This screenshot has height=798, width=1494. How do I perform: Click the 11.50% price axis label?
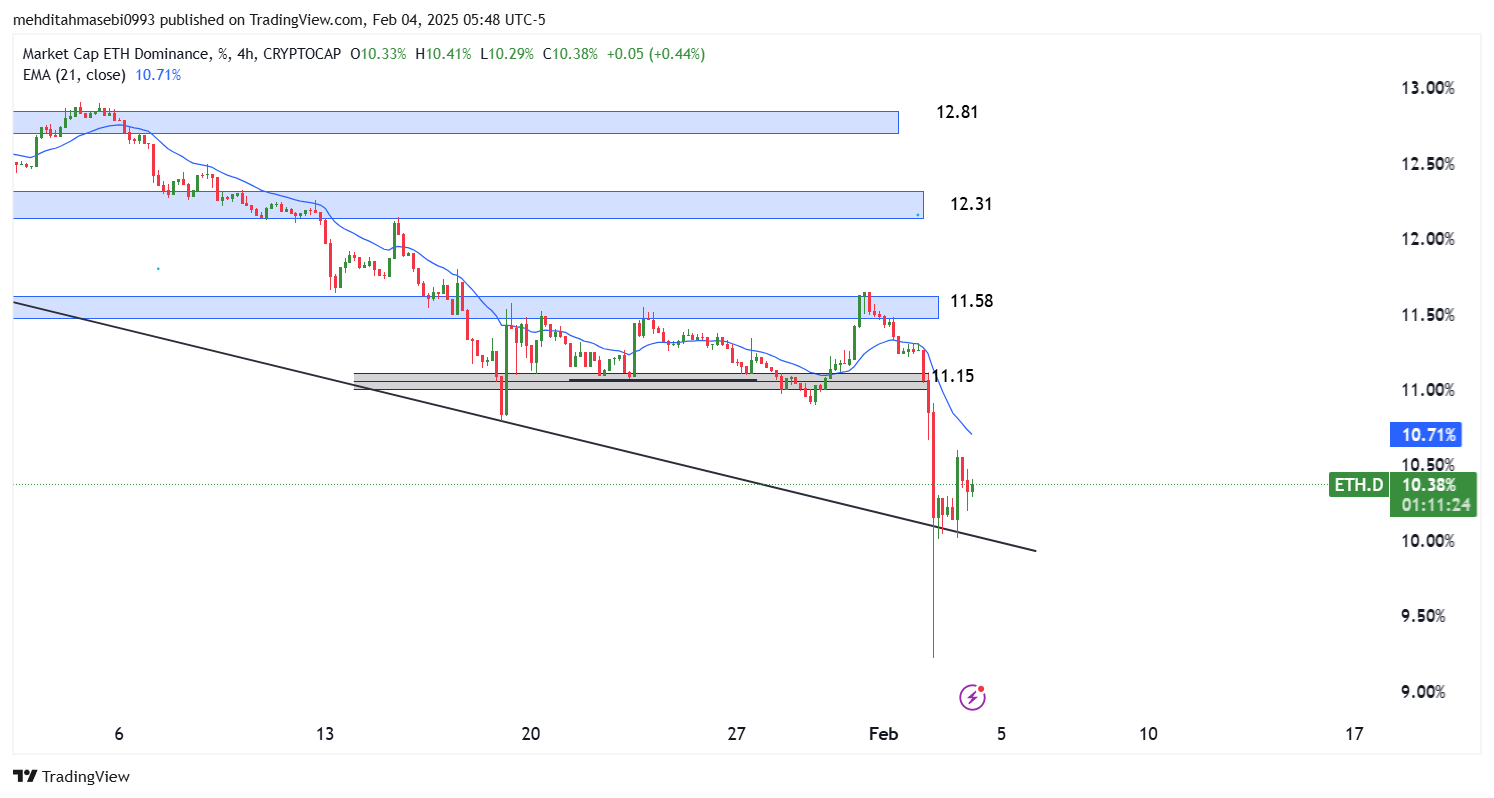pos(1426,315)
